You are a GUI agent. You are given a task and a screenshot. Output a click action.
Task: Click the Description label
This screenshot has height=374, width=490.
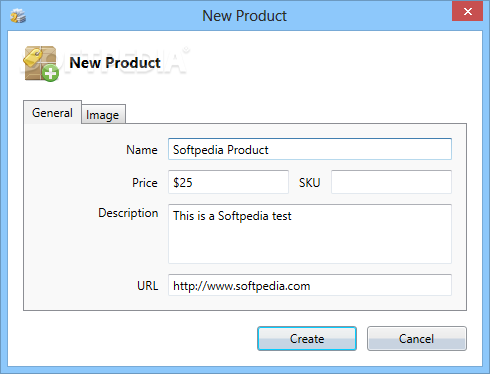[x=128, y=213]
